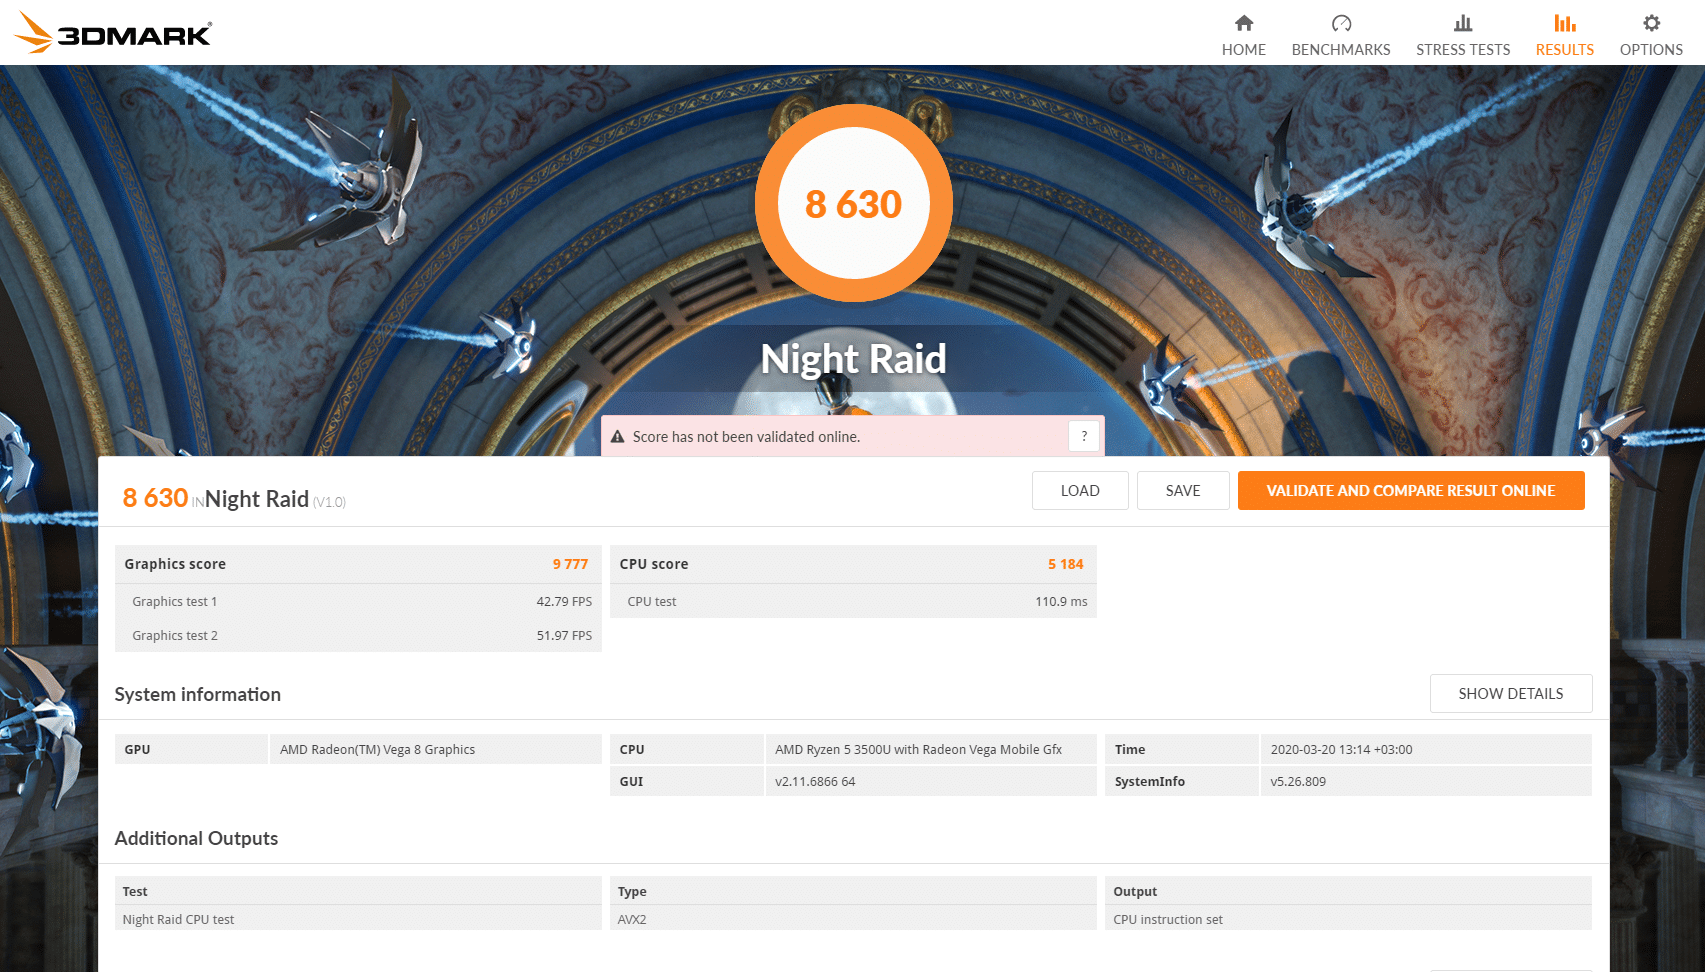Click the Benchmarks gauge icon
Image resolution: width=1705 pixels, height=972 pixels.
1340,23
